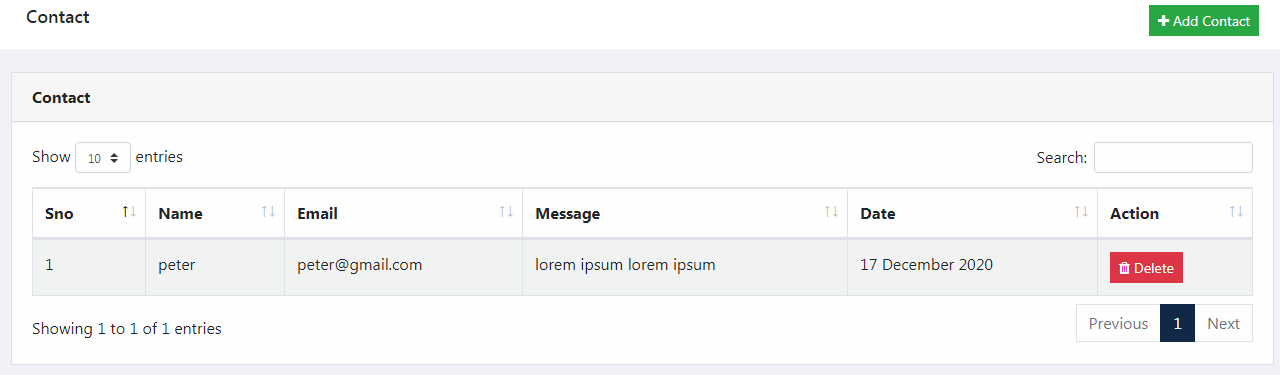The height and width of the screenshot is (375, 1280).
Task: Click the Add Contact button
Action: coord(1204,21)
